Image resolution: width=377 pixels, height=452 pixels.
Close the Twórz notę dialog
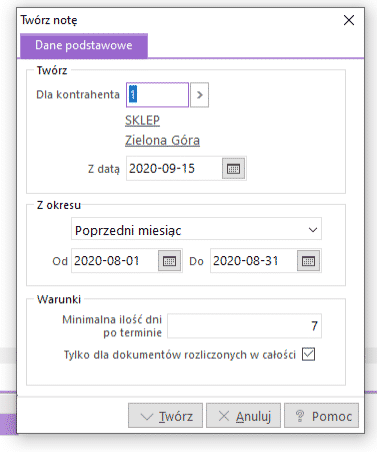pos(349,20)
